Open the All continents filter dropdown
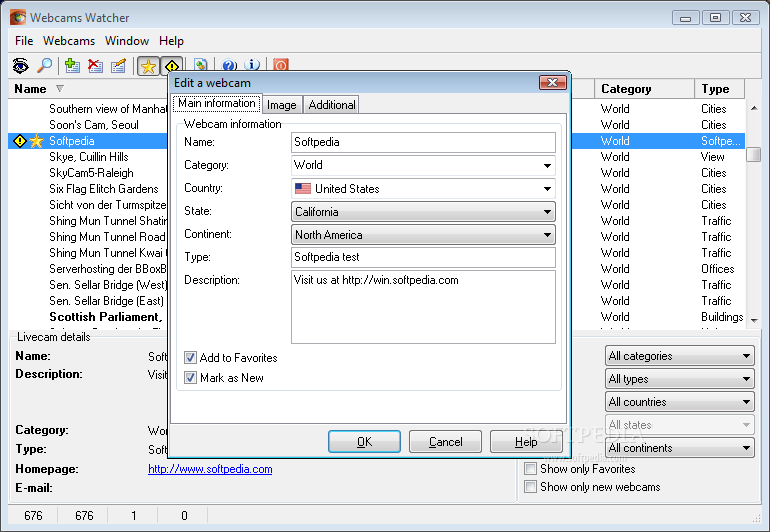This screenshot has width=770, height=532. (x=680, y=448)
